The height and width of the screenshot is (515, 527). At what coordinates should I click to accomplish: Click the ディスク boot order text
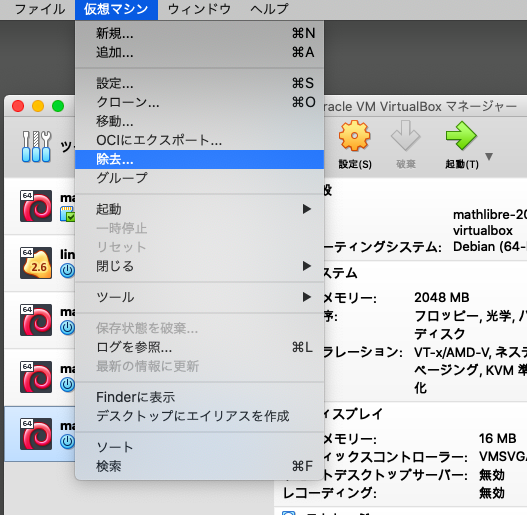pyautogui.click(x=440, y=334)
